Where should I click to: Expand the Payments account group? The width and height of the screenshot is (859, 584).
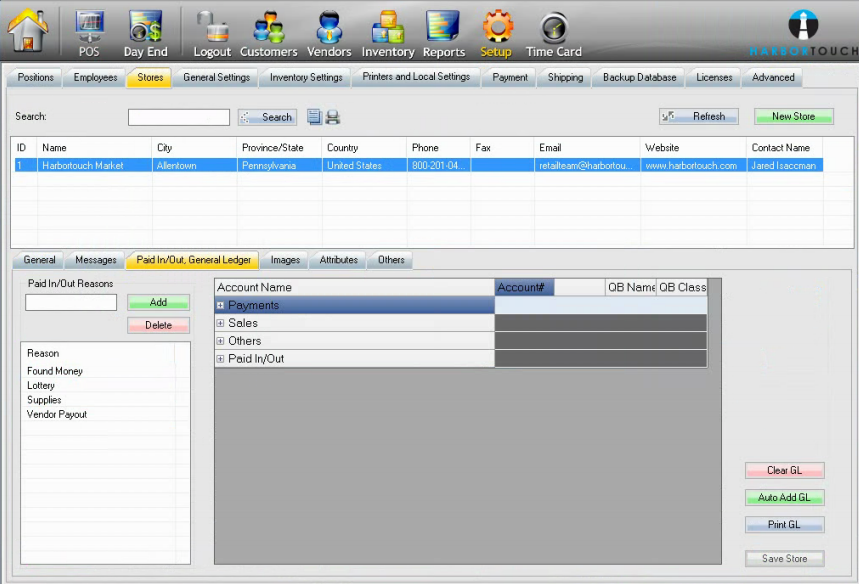[x=220, y=306]
